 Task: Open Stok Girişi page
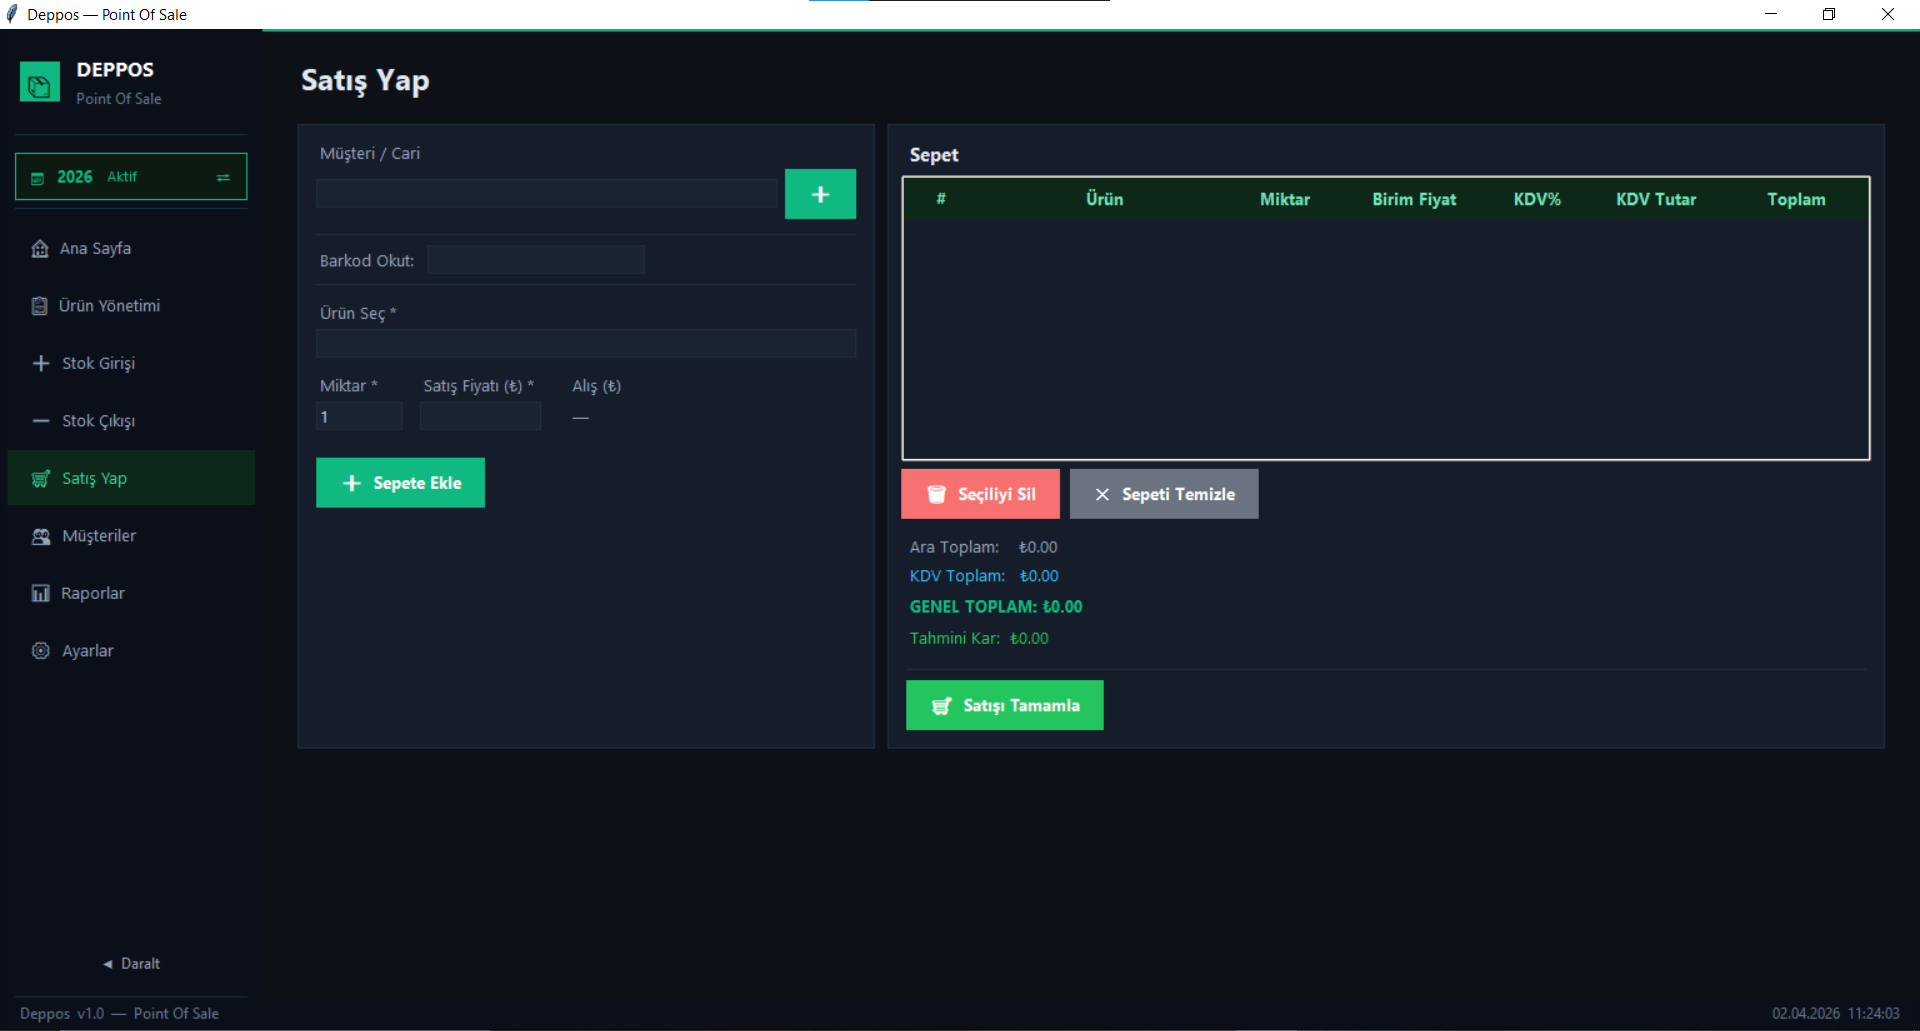coord(98,364)
